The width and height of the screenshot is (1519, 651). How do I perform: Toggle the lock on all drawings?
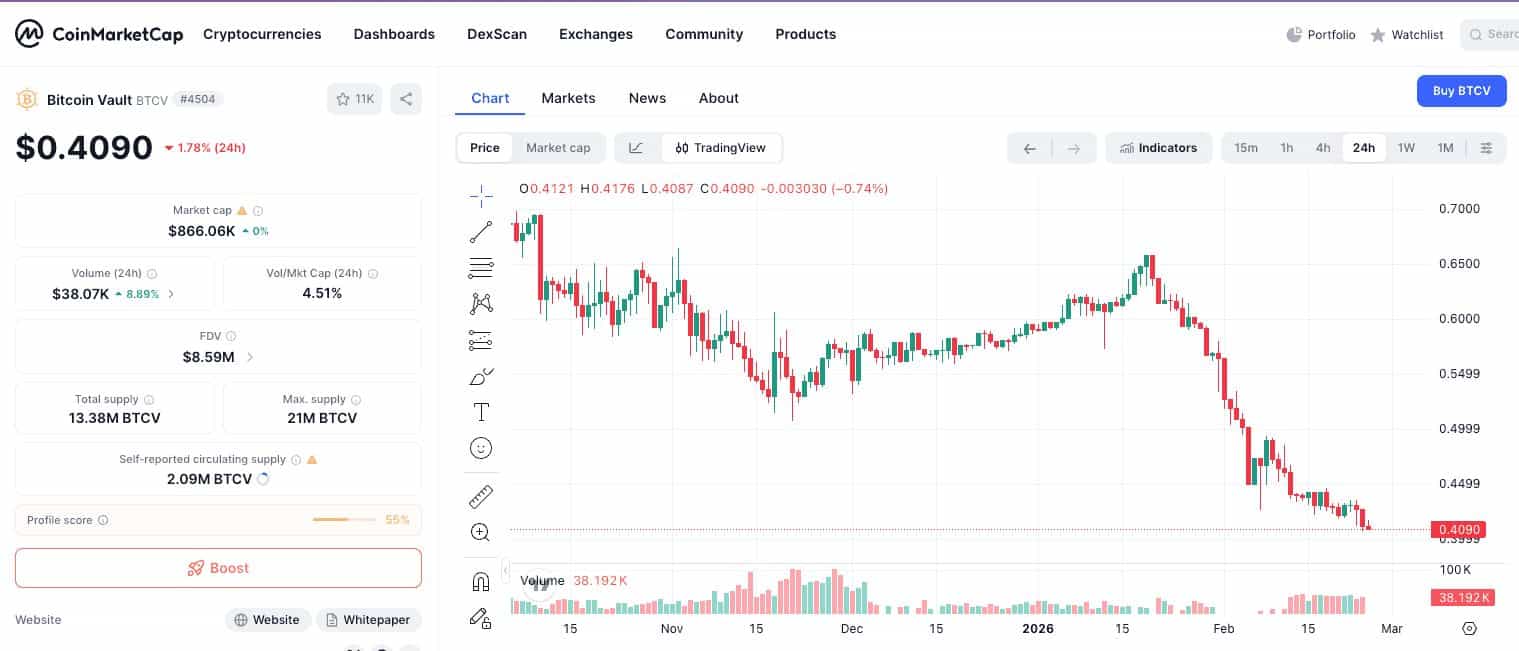pyautogui.click(x=481, y=619)
